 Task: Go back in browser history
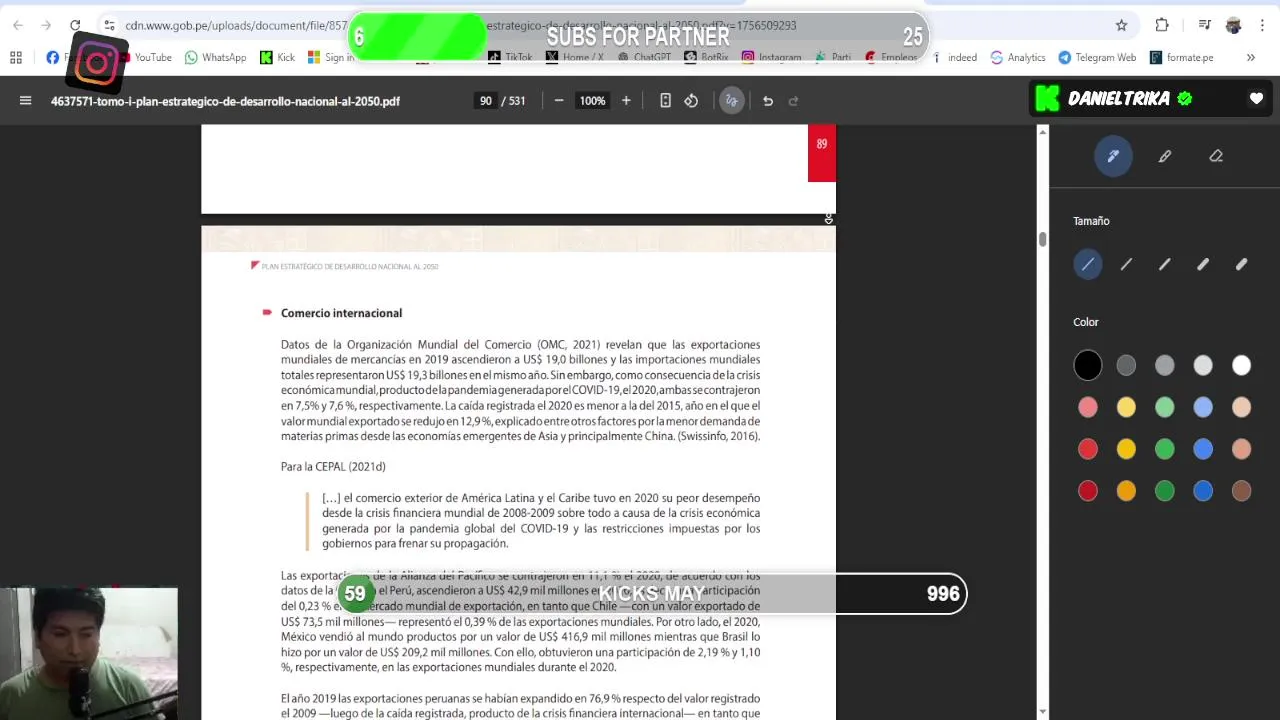pyautogui.click(x=18, y=25)
